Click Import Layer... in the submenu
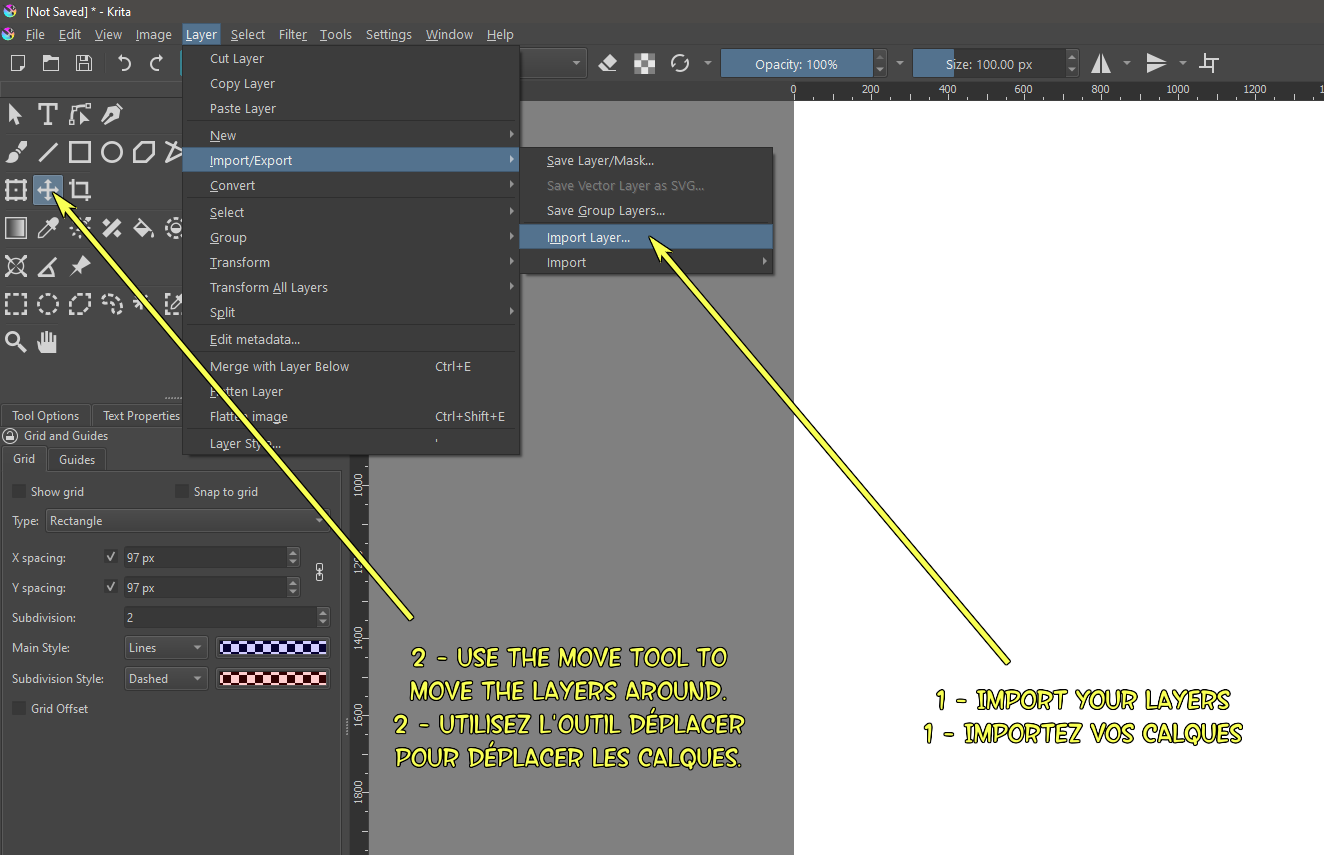 (x=588, y=238)
